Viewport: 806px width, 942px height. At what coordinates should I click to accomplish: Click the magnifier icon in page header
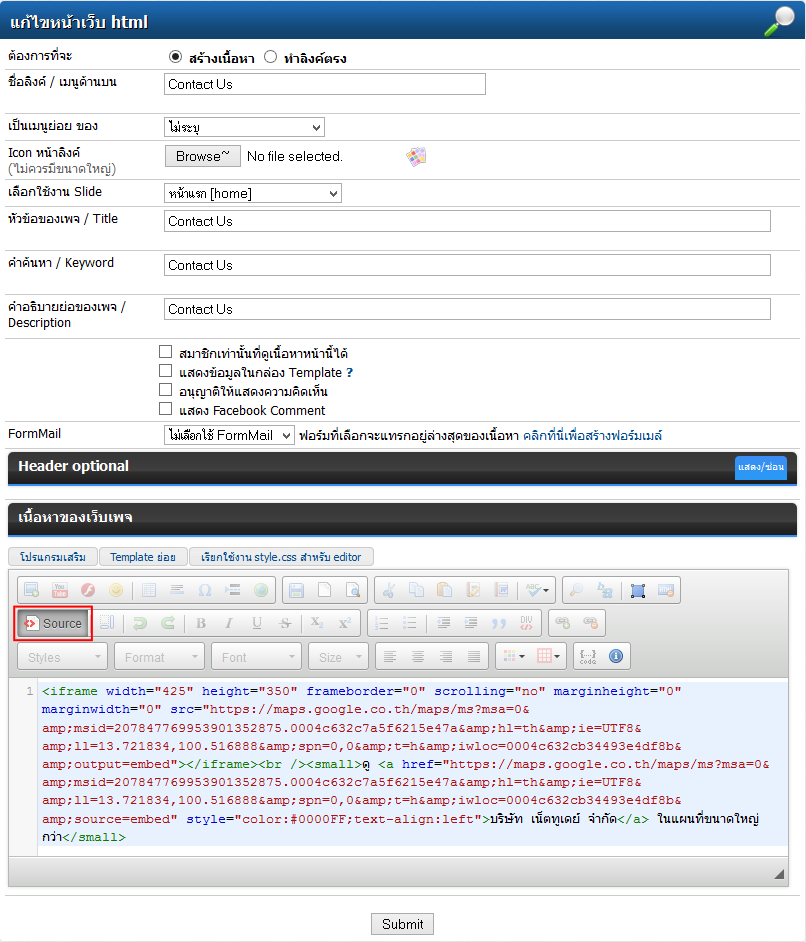780,20
